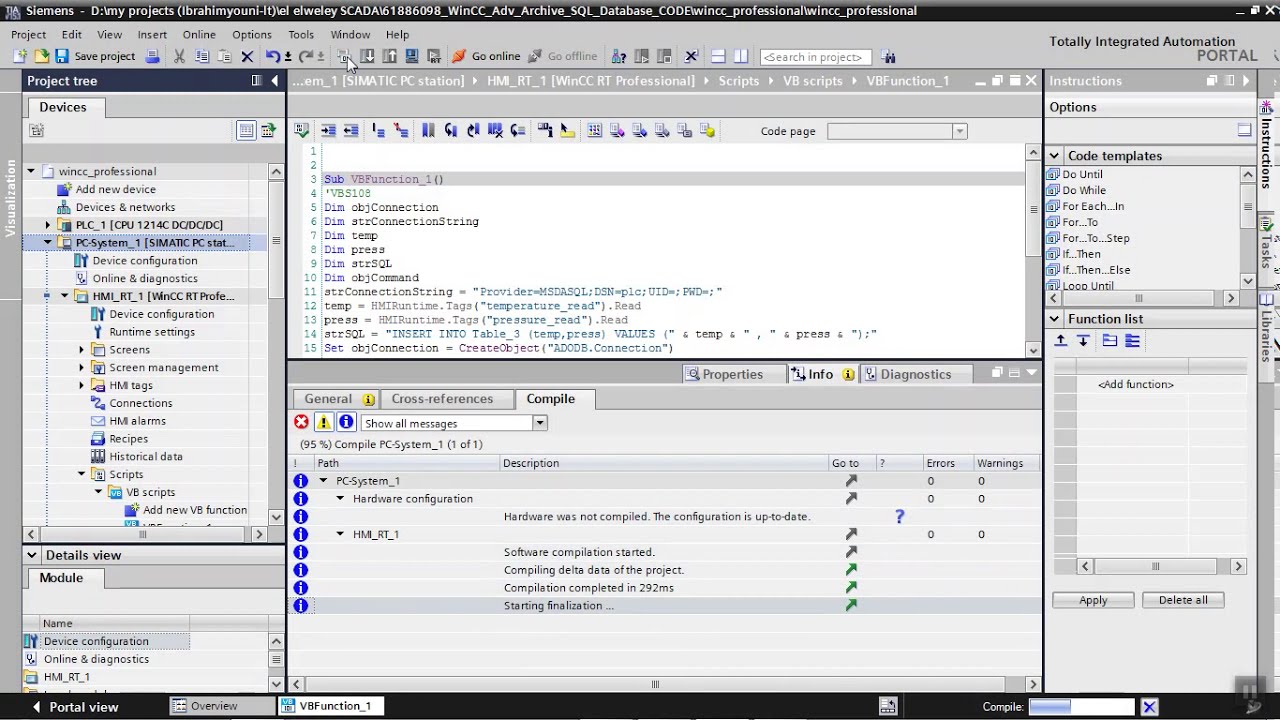Open the Online menu
The image size is (1280, 720).
click(199, 34)
